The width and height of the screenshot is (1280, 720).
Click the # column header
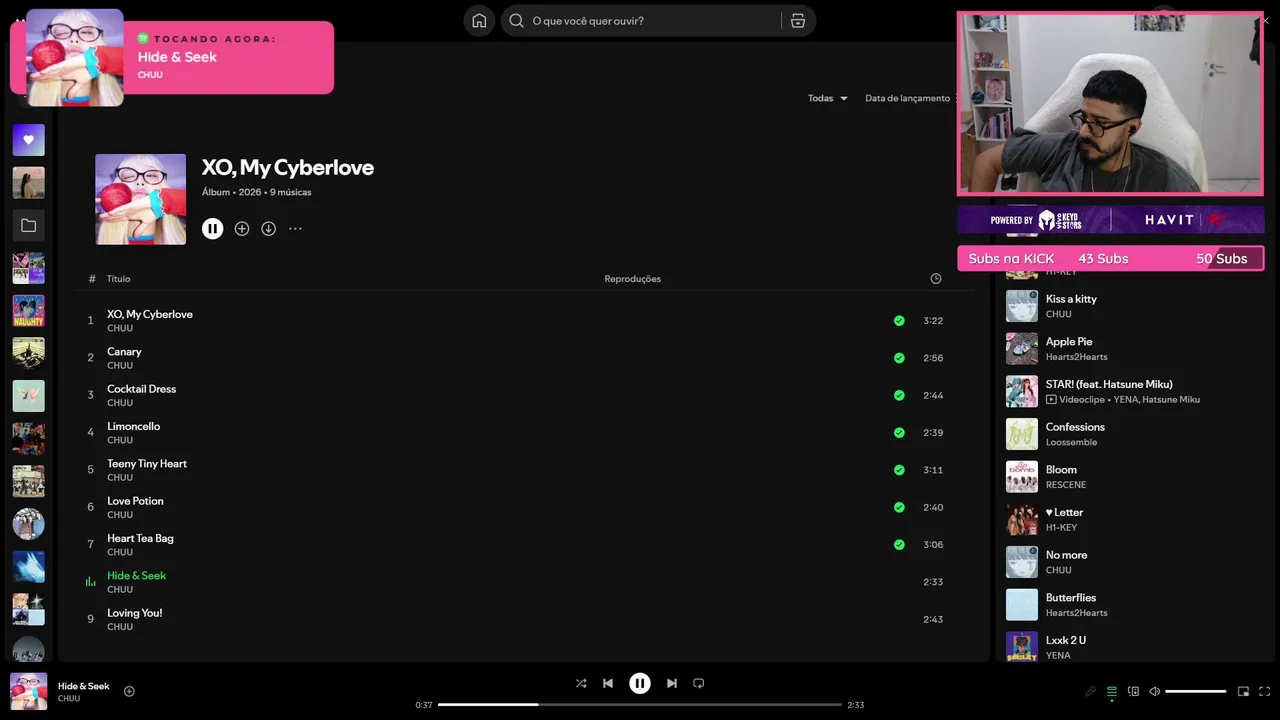(92, 279)
